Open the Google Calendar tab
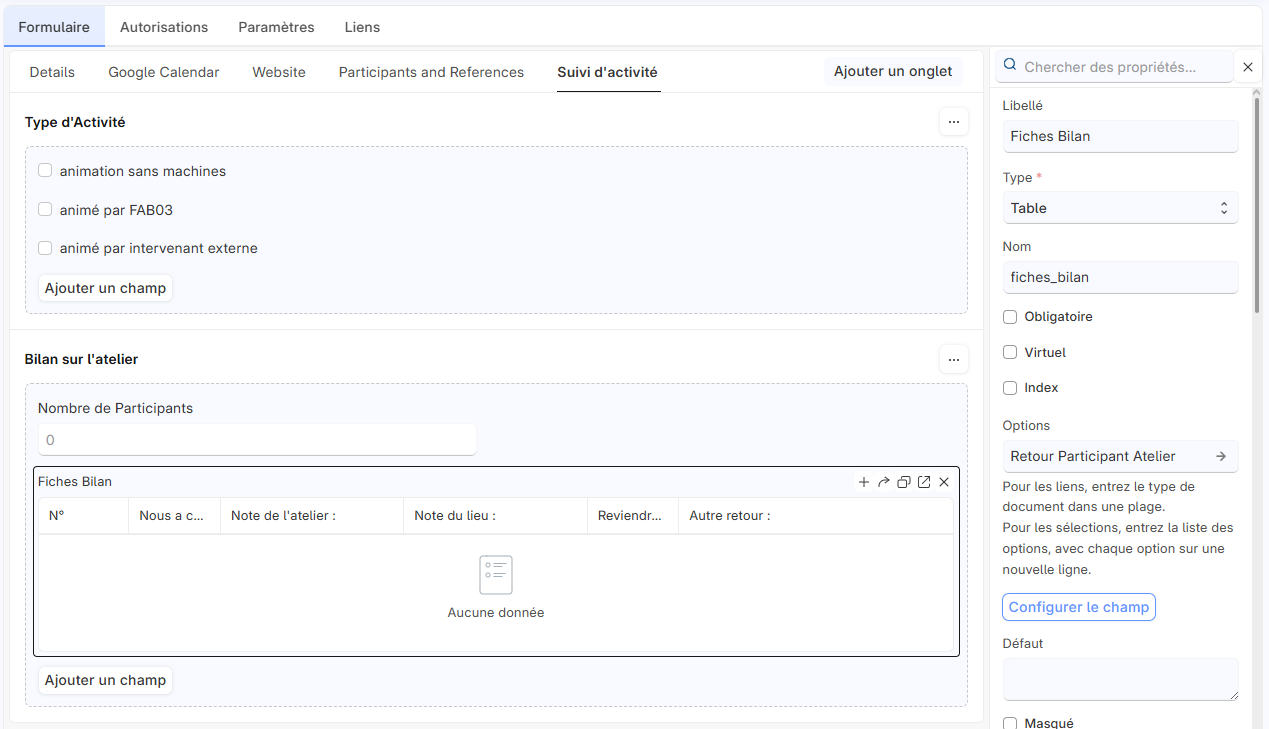This screenshot has width=1269, height=729. 164,72
